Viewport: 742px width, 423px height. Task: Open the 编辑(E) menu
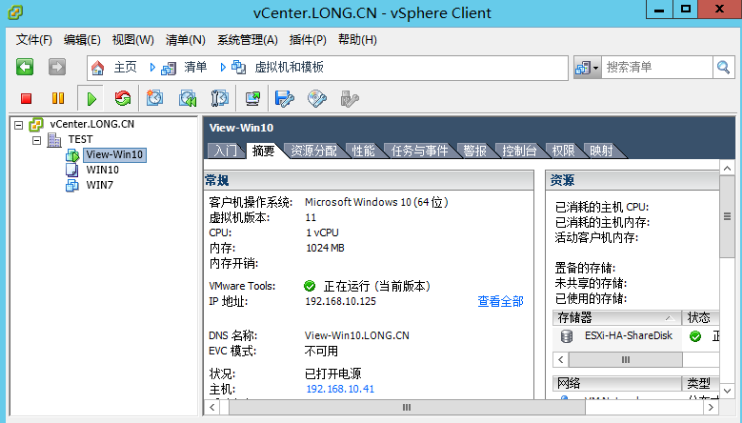(82, 40)
